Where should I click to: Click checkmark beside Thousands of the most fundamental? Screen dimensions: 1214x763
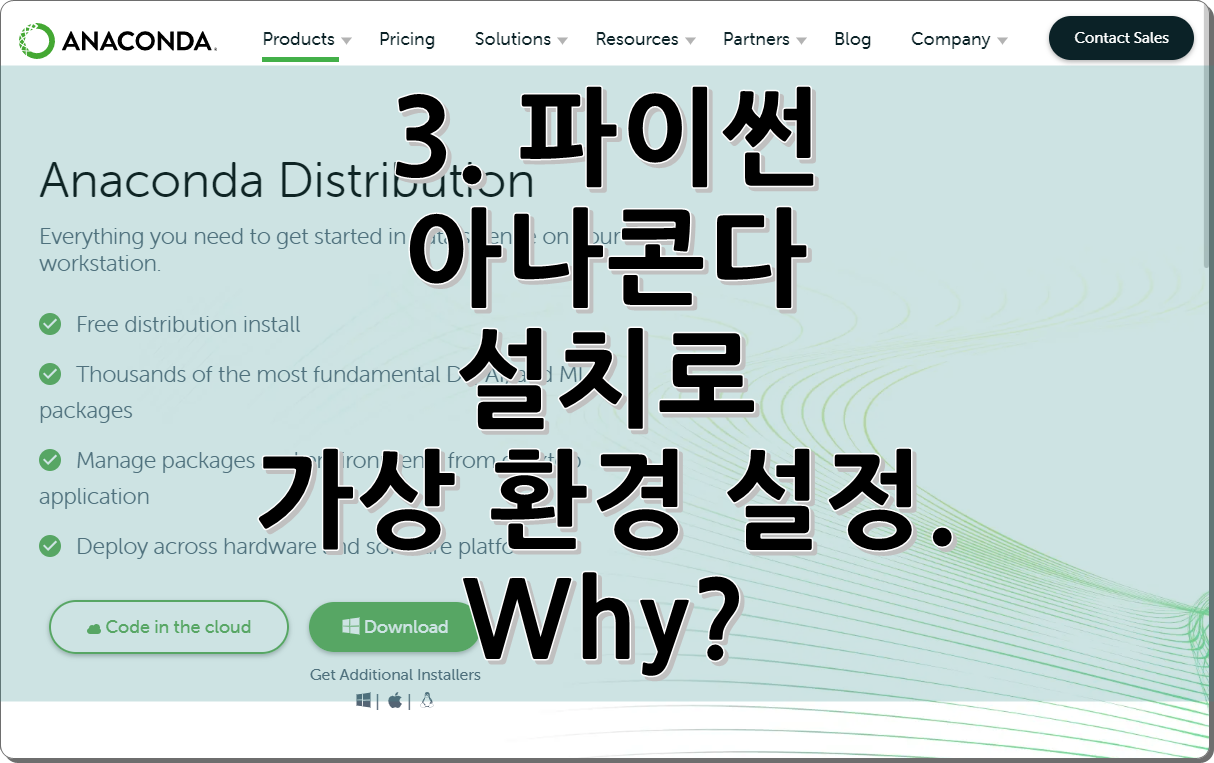click(50, 374)
